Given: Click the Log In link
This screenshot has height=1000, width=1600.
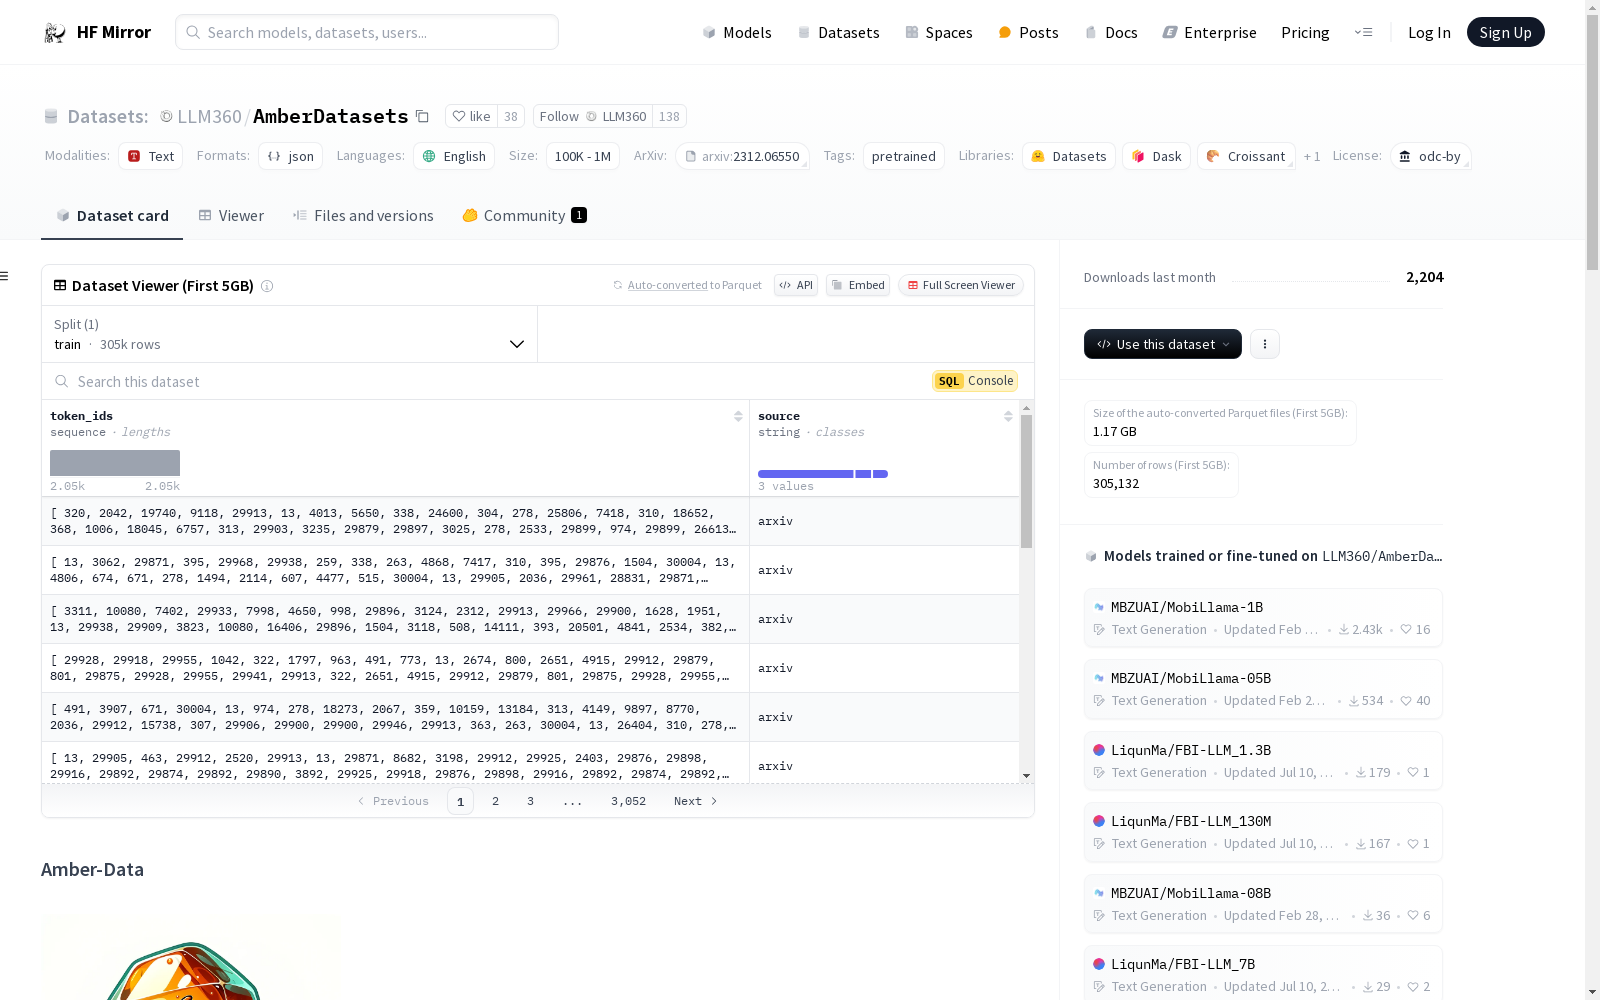Looking at the screenshot, I should (x=1429, y=32).
